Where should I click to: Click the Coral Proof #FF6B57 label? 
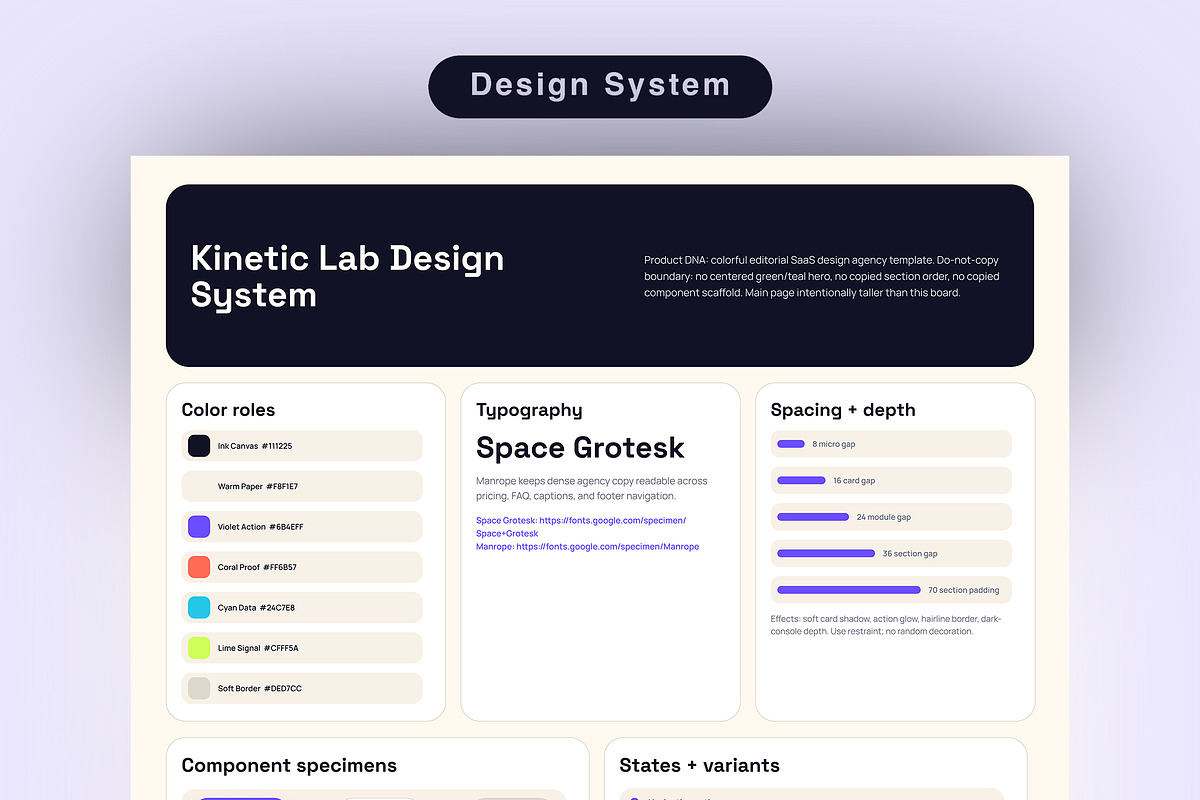tap(257, 567)
